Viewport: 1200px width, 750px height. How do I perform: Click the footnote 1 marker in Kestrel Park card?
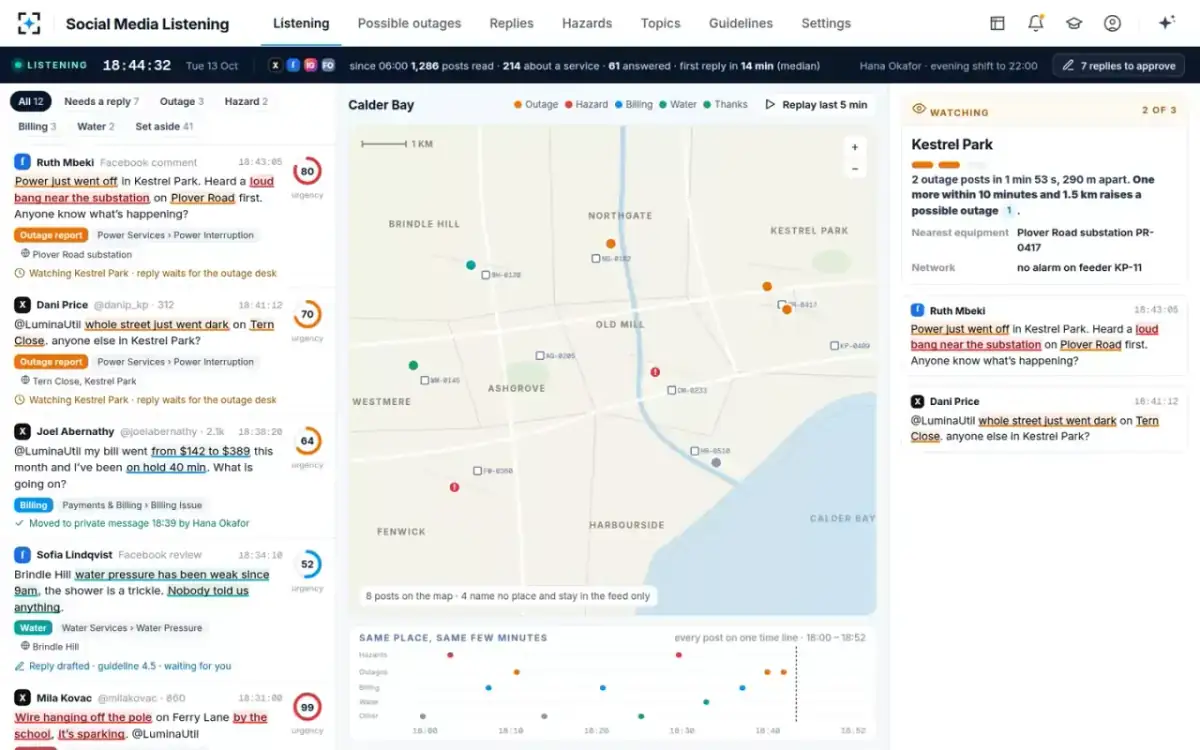point(1009,211)
